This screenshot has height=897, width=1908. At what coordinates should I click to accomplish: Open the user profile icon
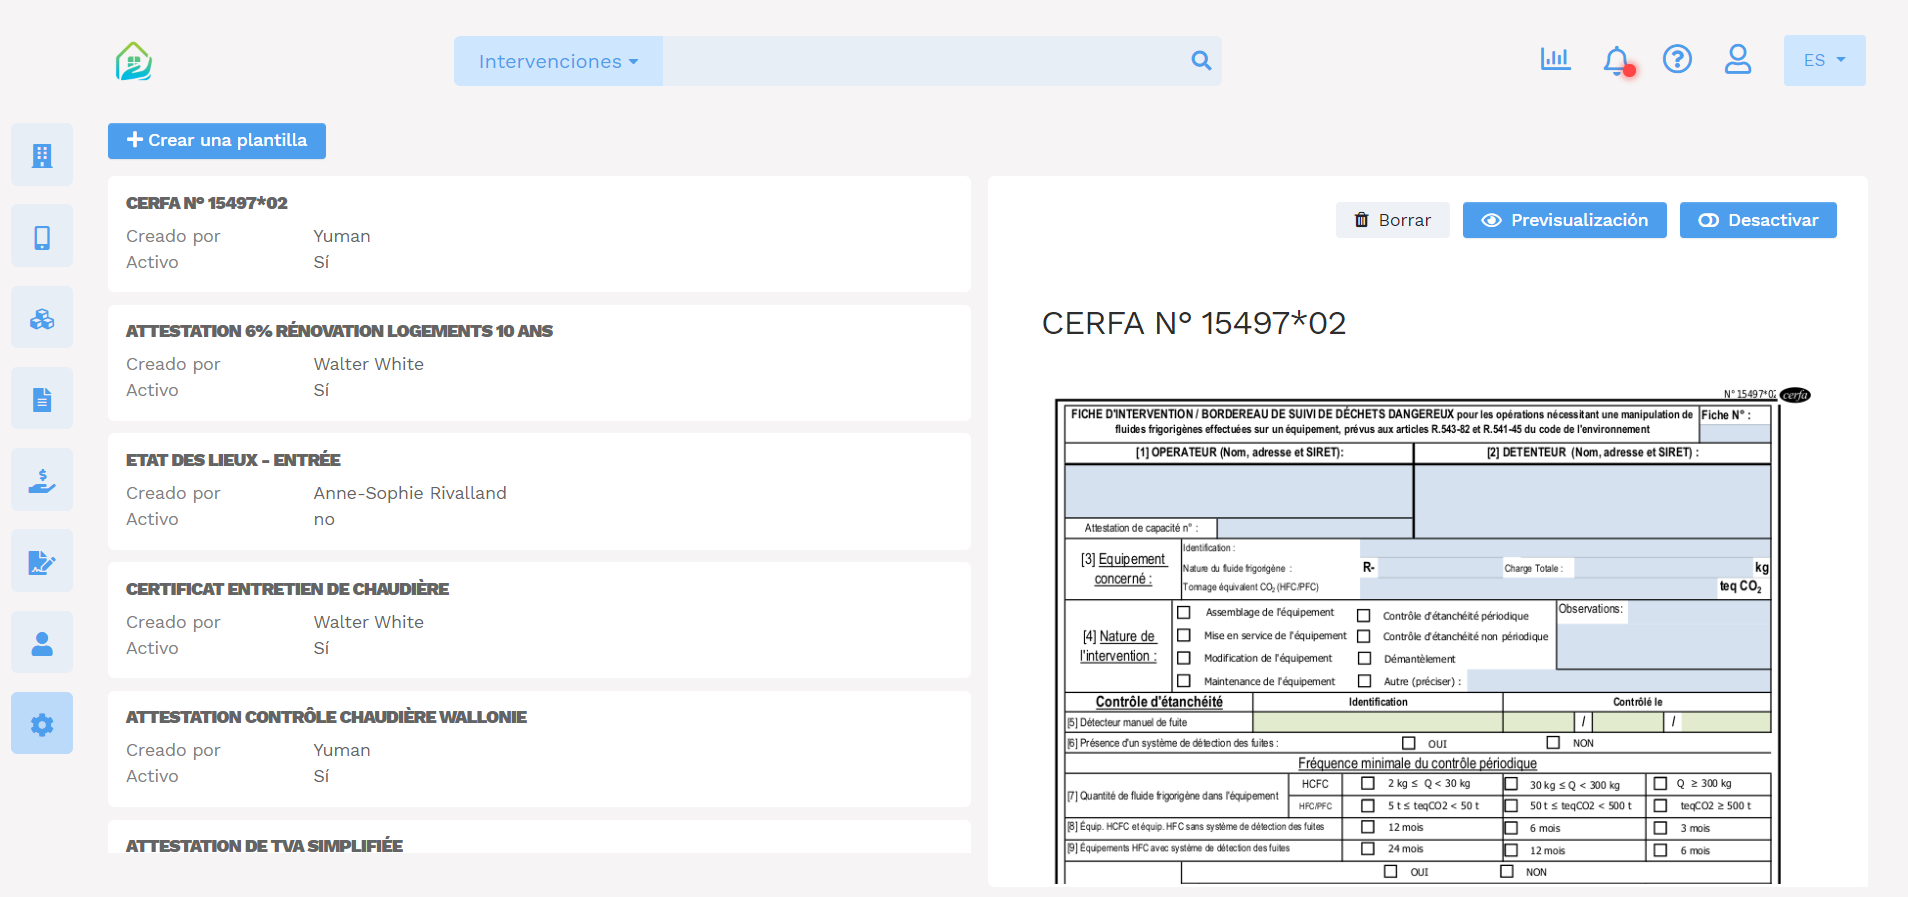[1738, 59]
